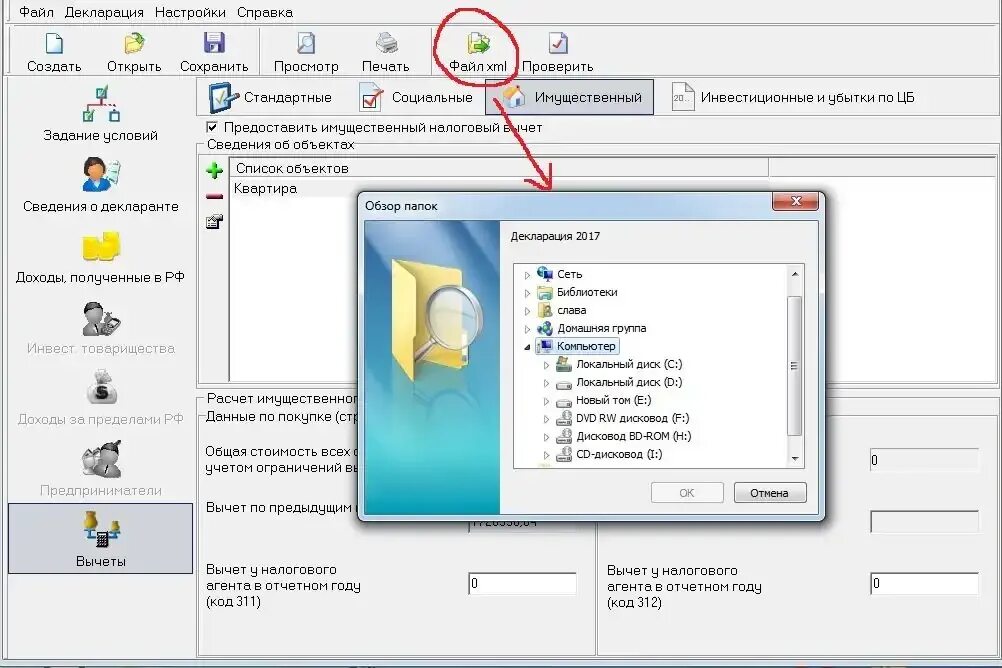This screenshot has height=668, width=1002.
Task: Select Локальный диск (C:) drive
Action: point(629,364)
